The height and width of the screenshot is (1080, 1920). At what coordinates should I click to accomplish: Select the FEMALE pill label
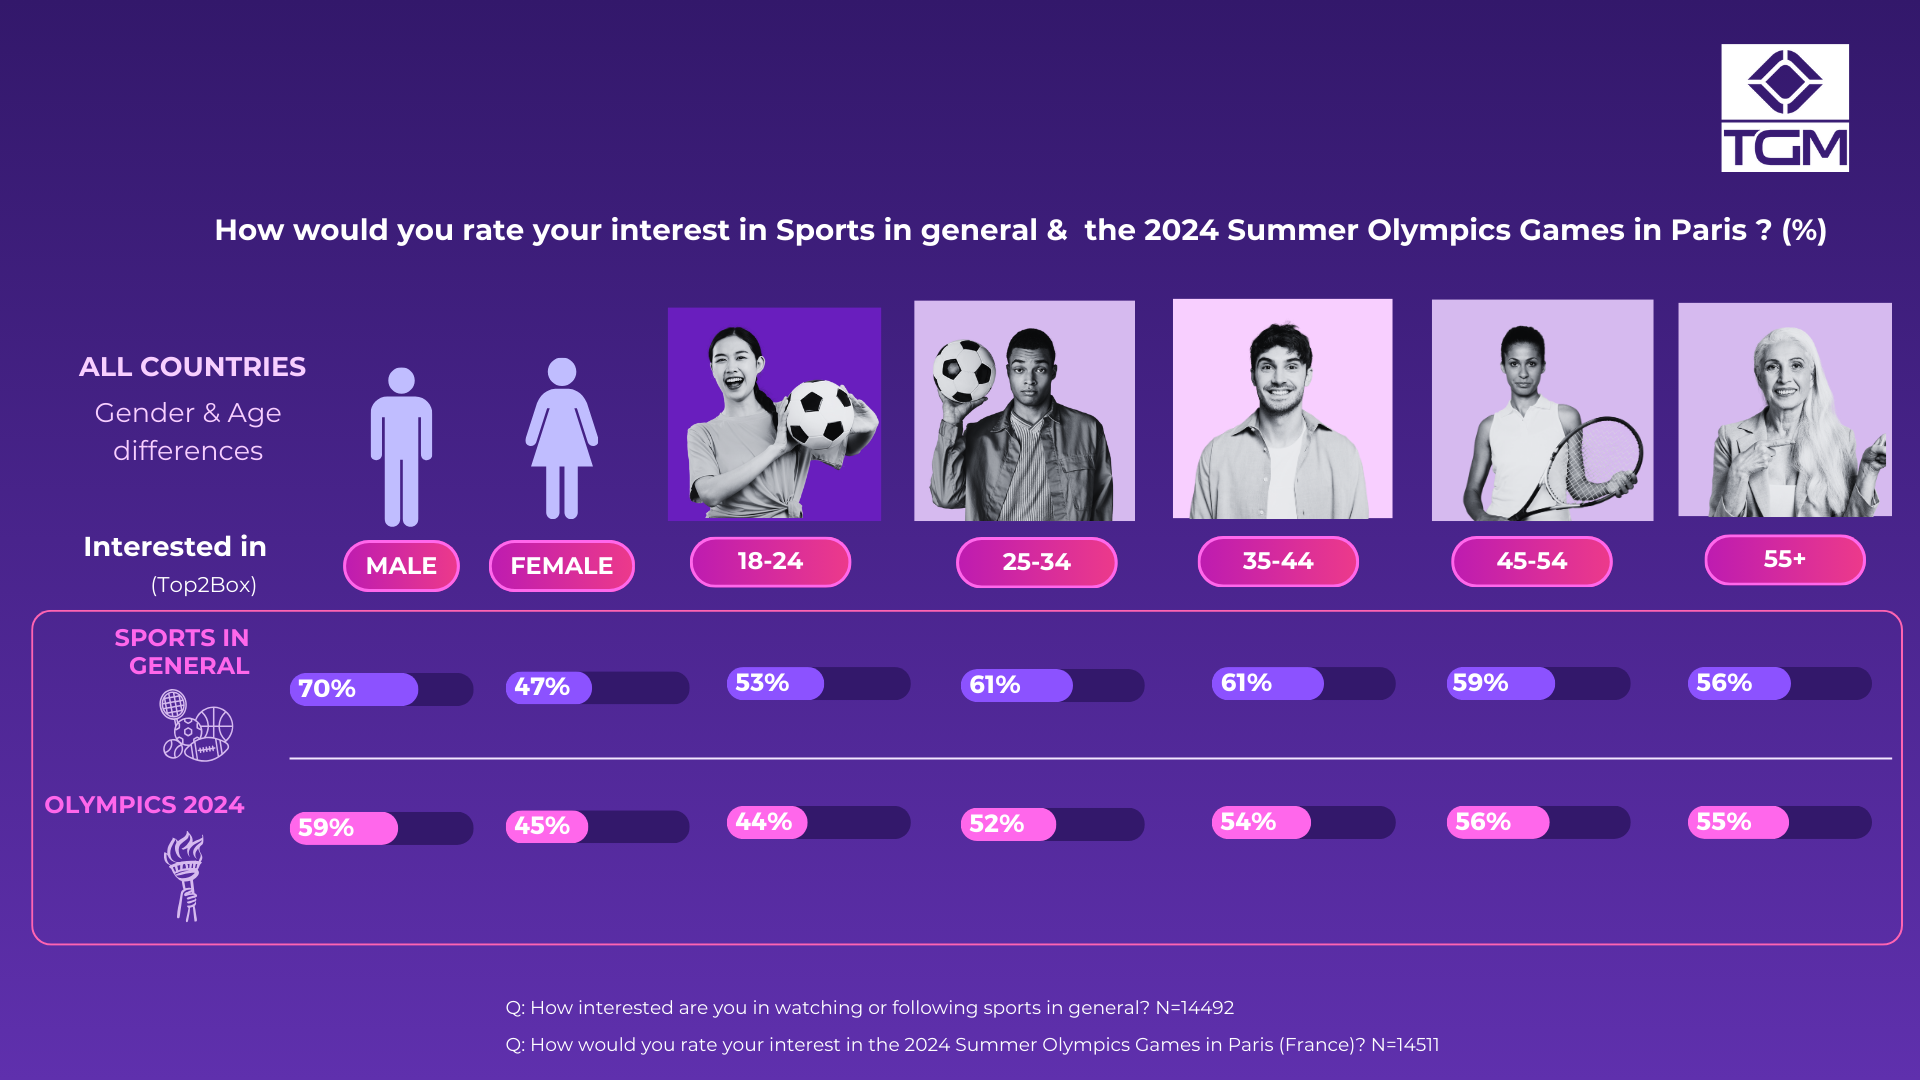[x=561, y=566]
